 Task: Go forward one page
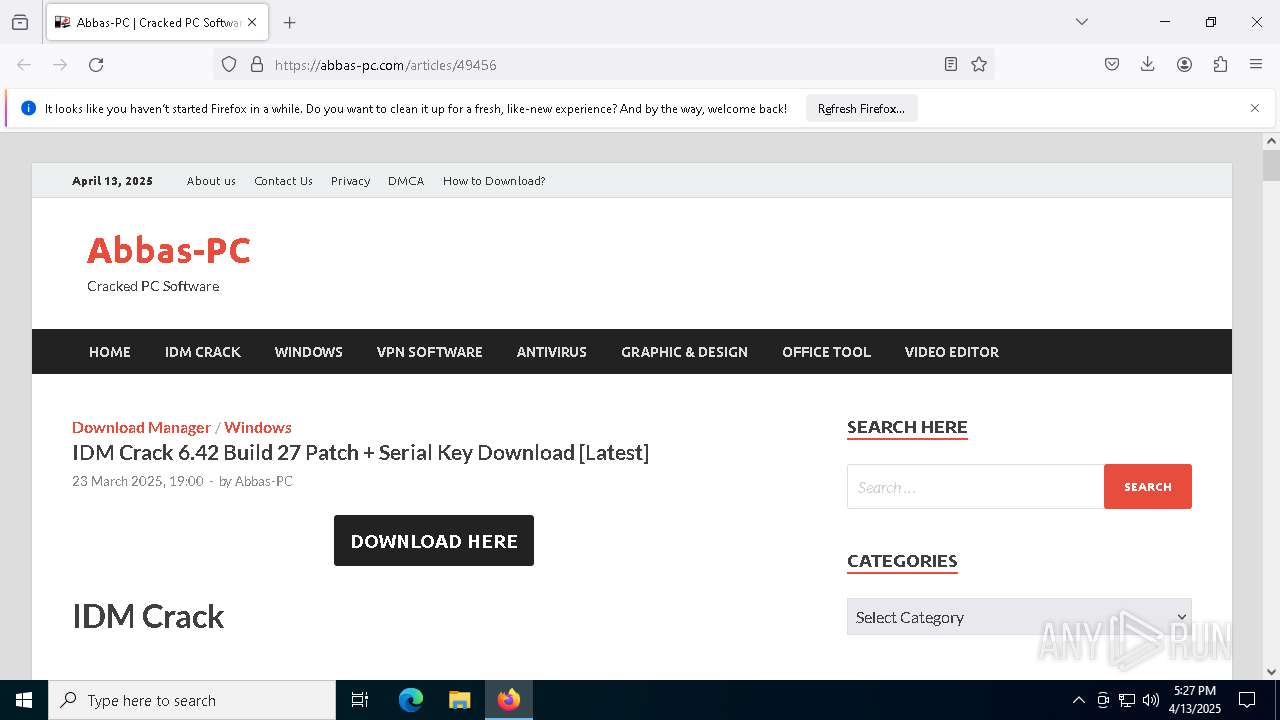60,64
